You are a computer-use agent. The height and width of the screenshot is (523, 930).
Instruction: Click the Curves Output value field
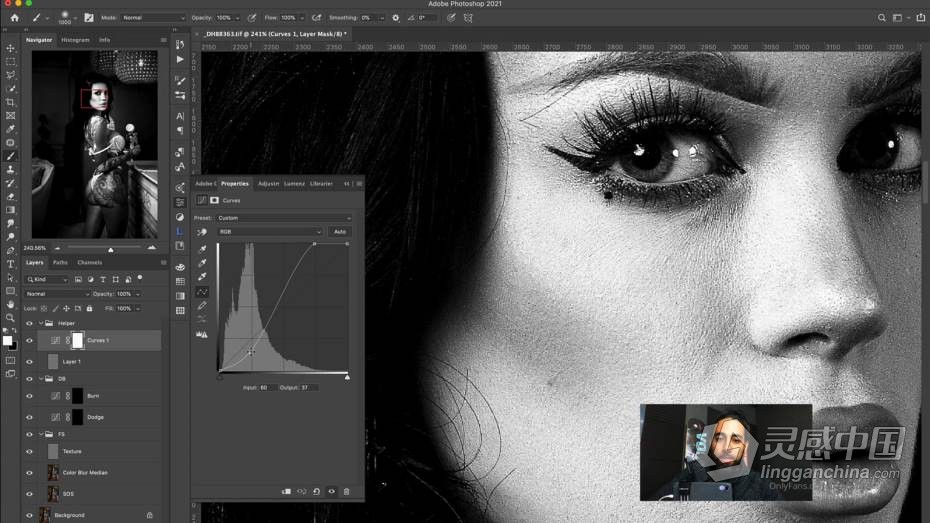click(309, 387)
